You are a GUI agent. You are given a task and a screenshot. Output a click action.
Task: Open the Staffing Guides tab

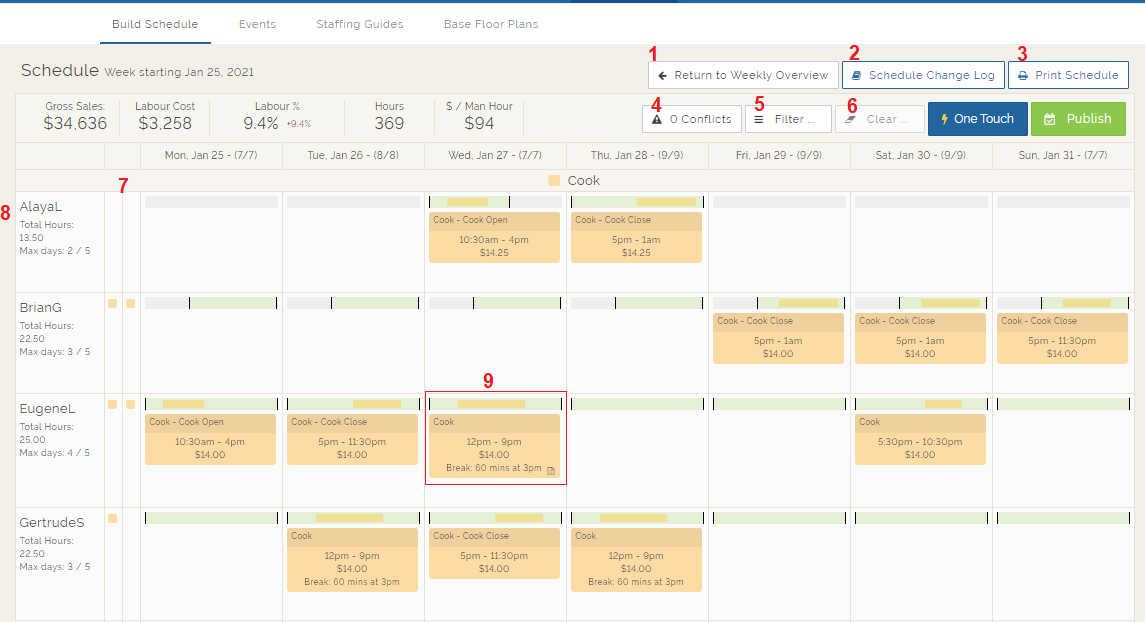[359, 23]
